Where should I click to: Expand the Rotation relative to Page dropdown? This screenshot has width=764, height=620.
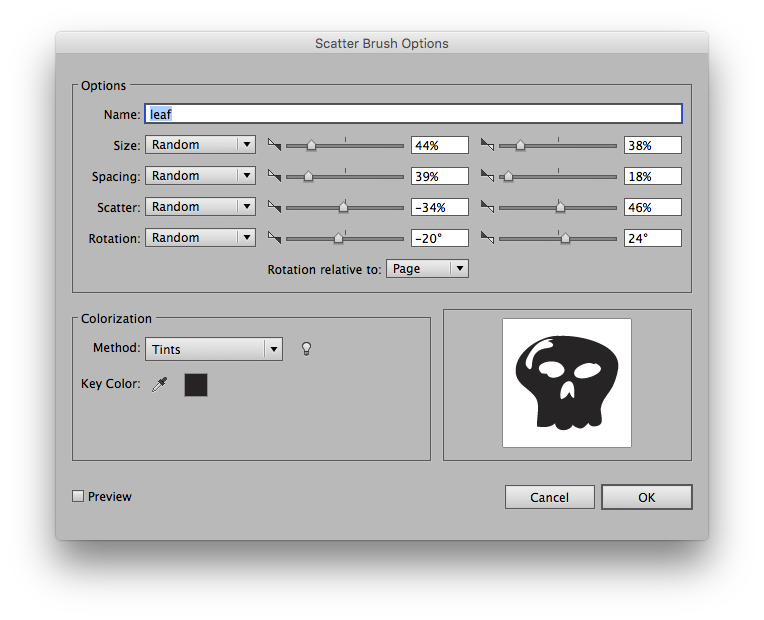(x=427, y=269)
